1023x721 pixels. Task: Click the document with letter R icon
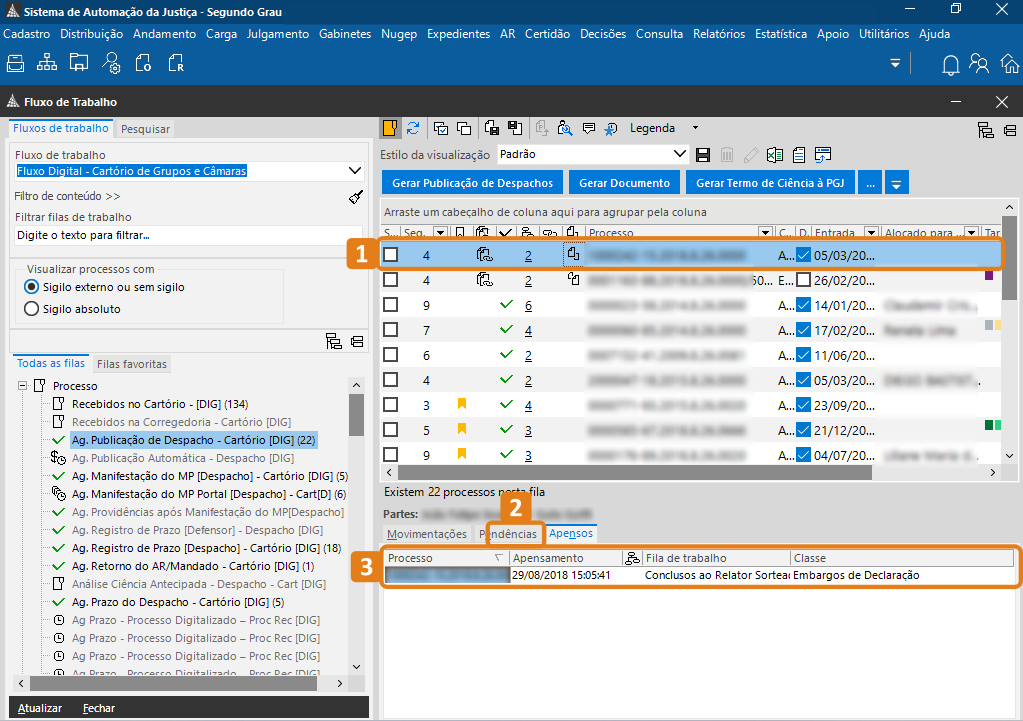(x=176, y=63)
